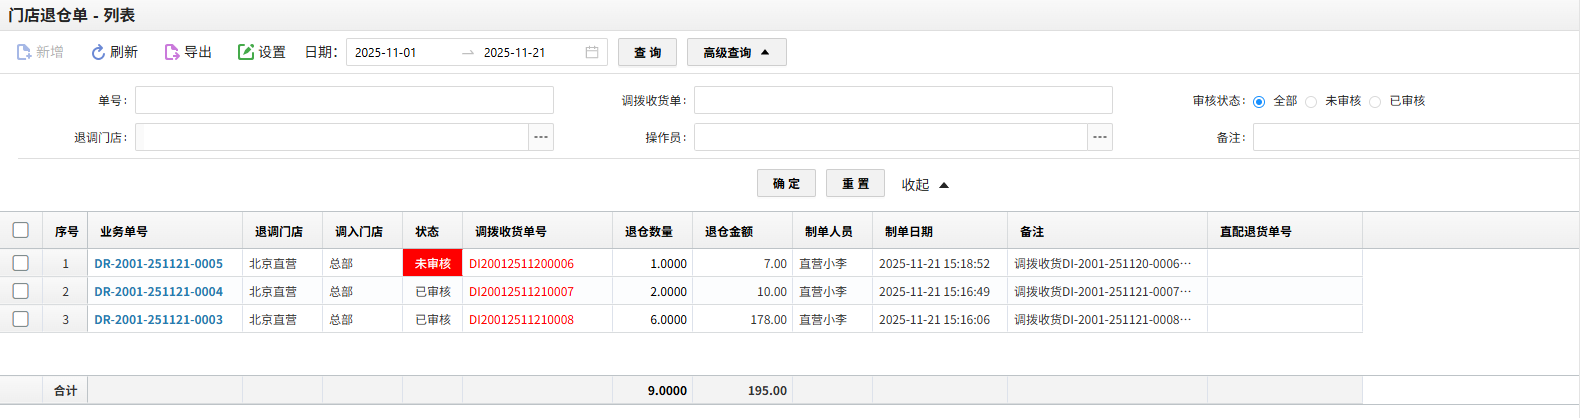Screen dimensions: 1580x418
Task: Click the 新增 (New) toolbar icon
Action: [x=24, y=52]
